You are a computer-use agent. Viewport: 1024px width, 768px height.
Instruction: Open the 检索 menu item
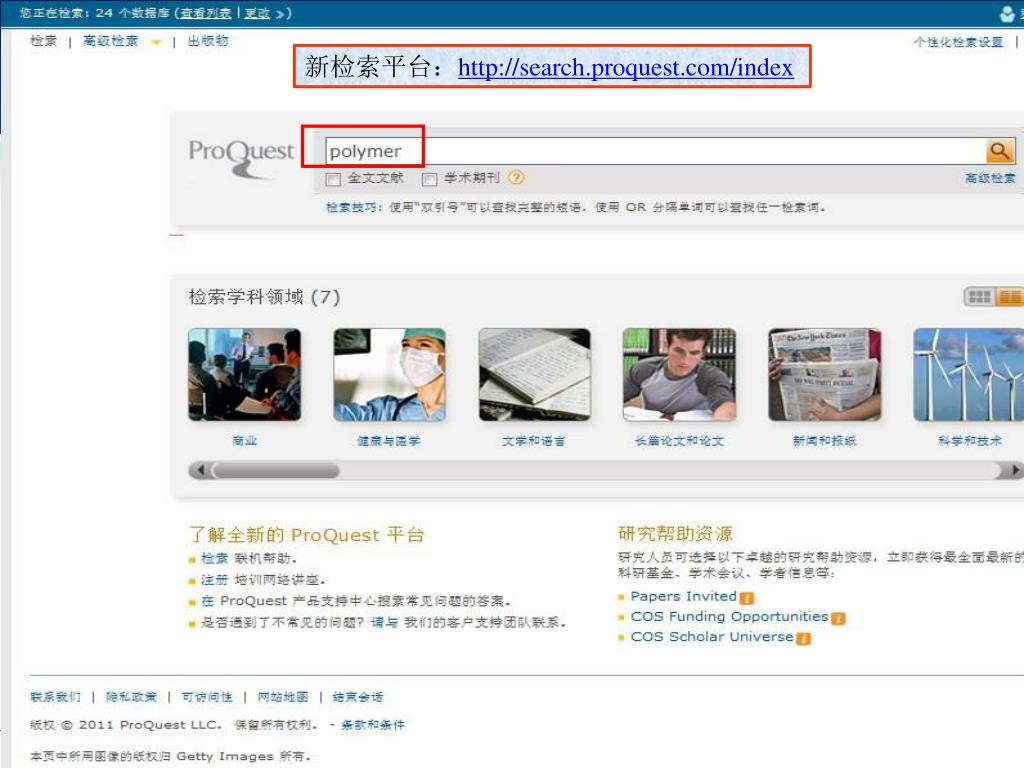pyautogui.click(x=44, y=40)
